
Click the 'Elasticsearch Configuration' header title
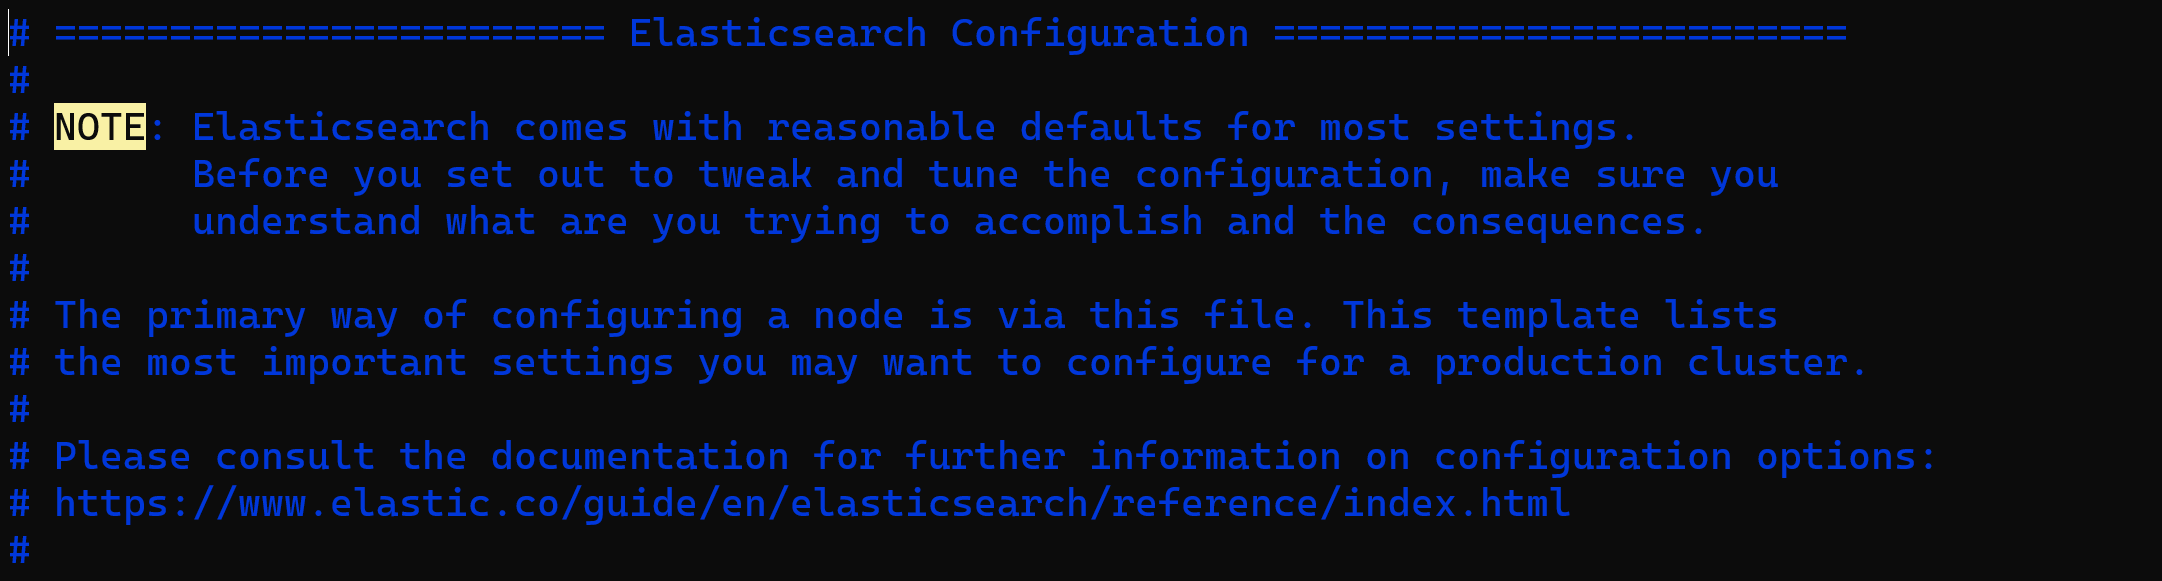tap(939, 33)
